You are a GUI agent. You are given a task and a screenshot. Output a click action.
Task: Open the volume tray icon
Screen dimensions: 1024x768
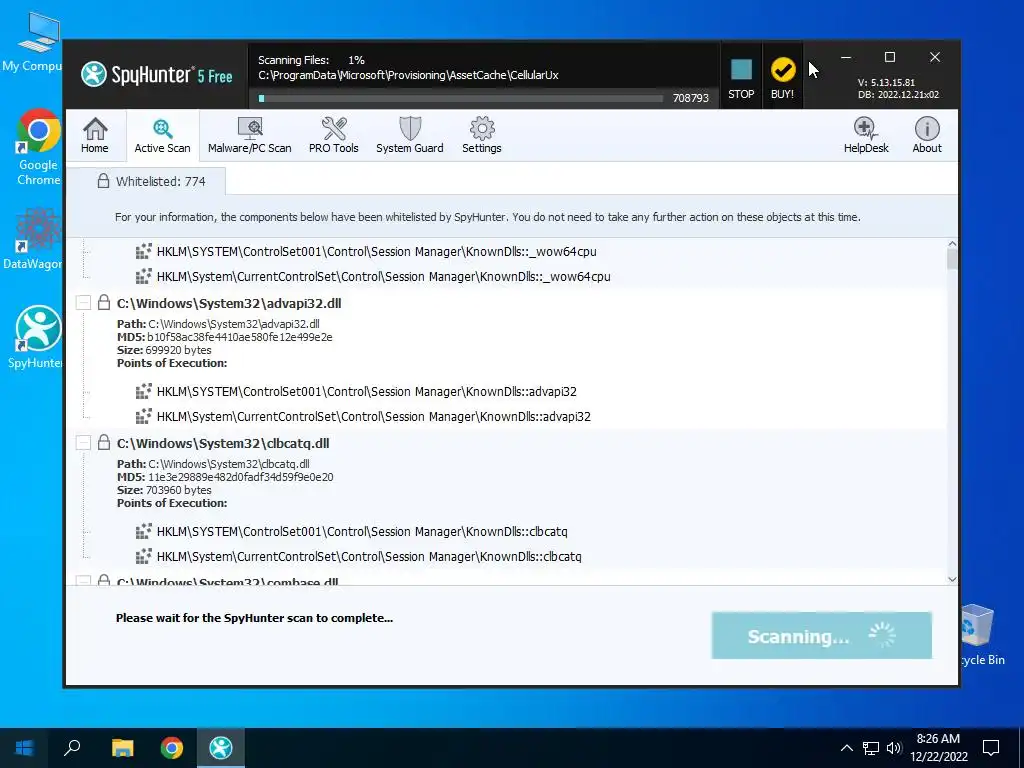click(894, 748)
